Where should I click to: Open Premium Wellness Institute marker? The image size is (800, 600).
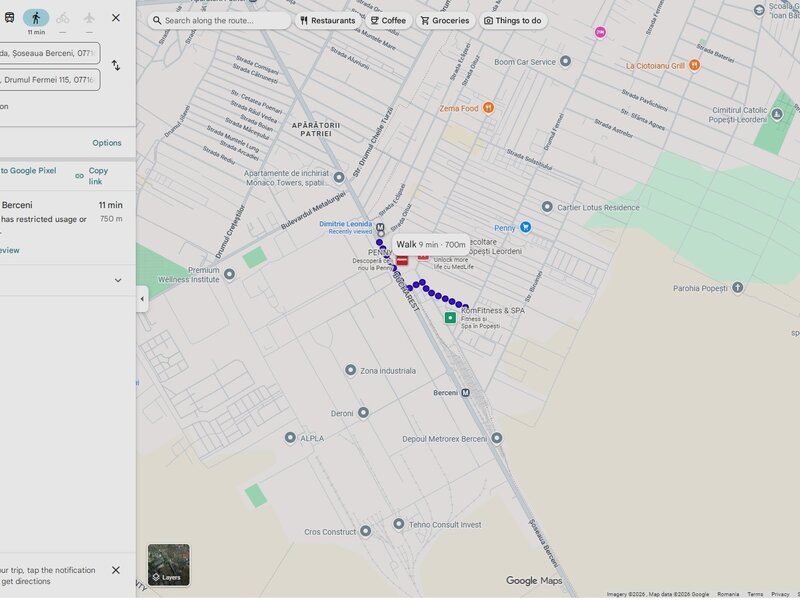230,274
